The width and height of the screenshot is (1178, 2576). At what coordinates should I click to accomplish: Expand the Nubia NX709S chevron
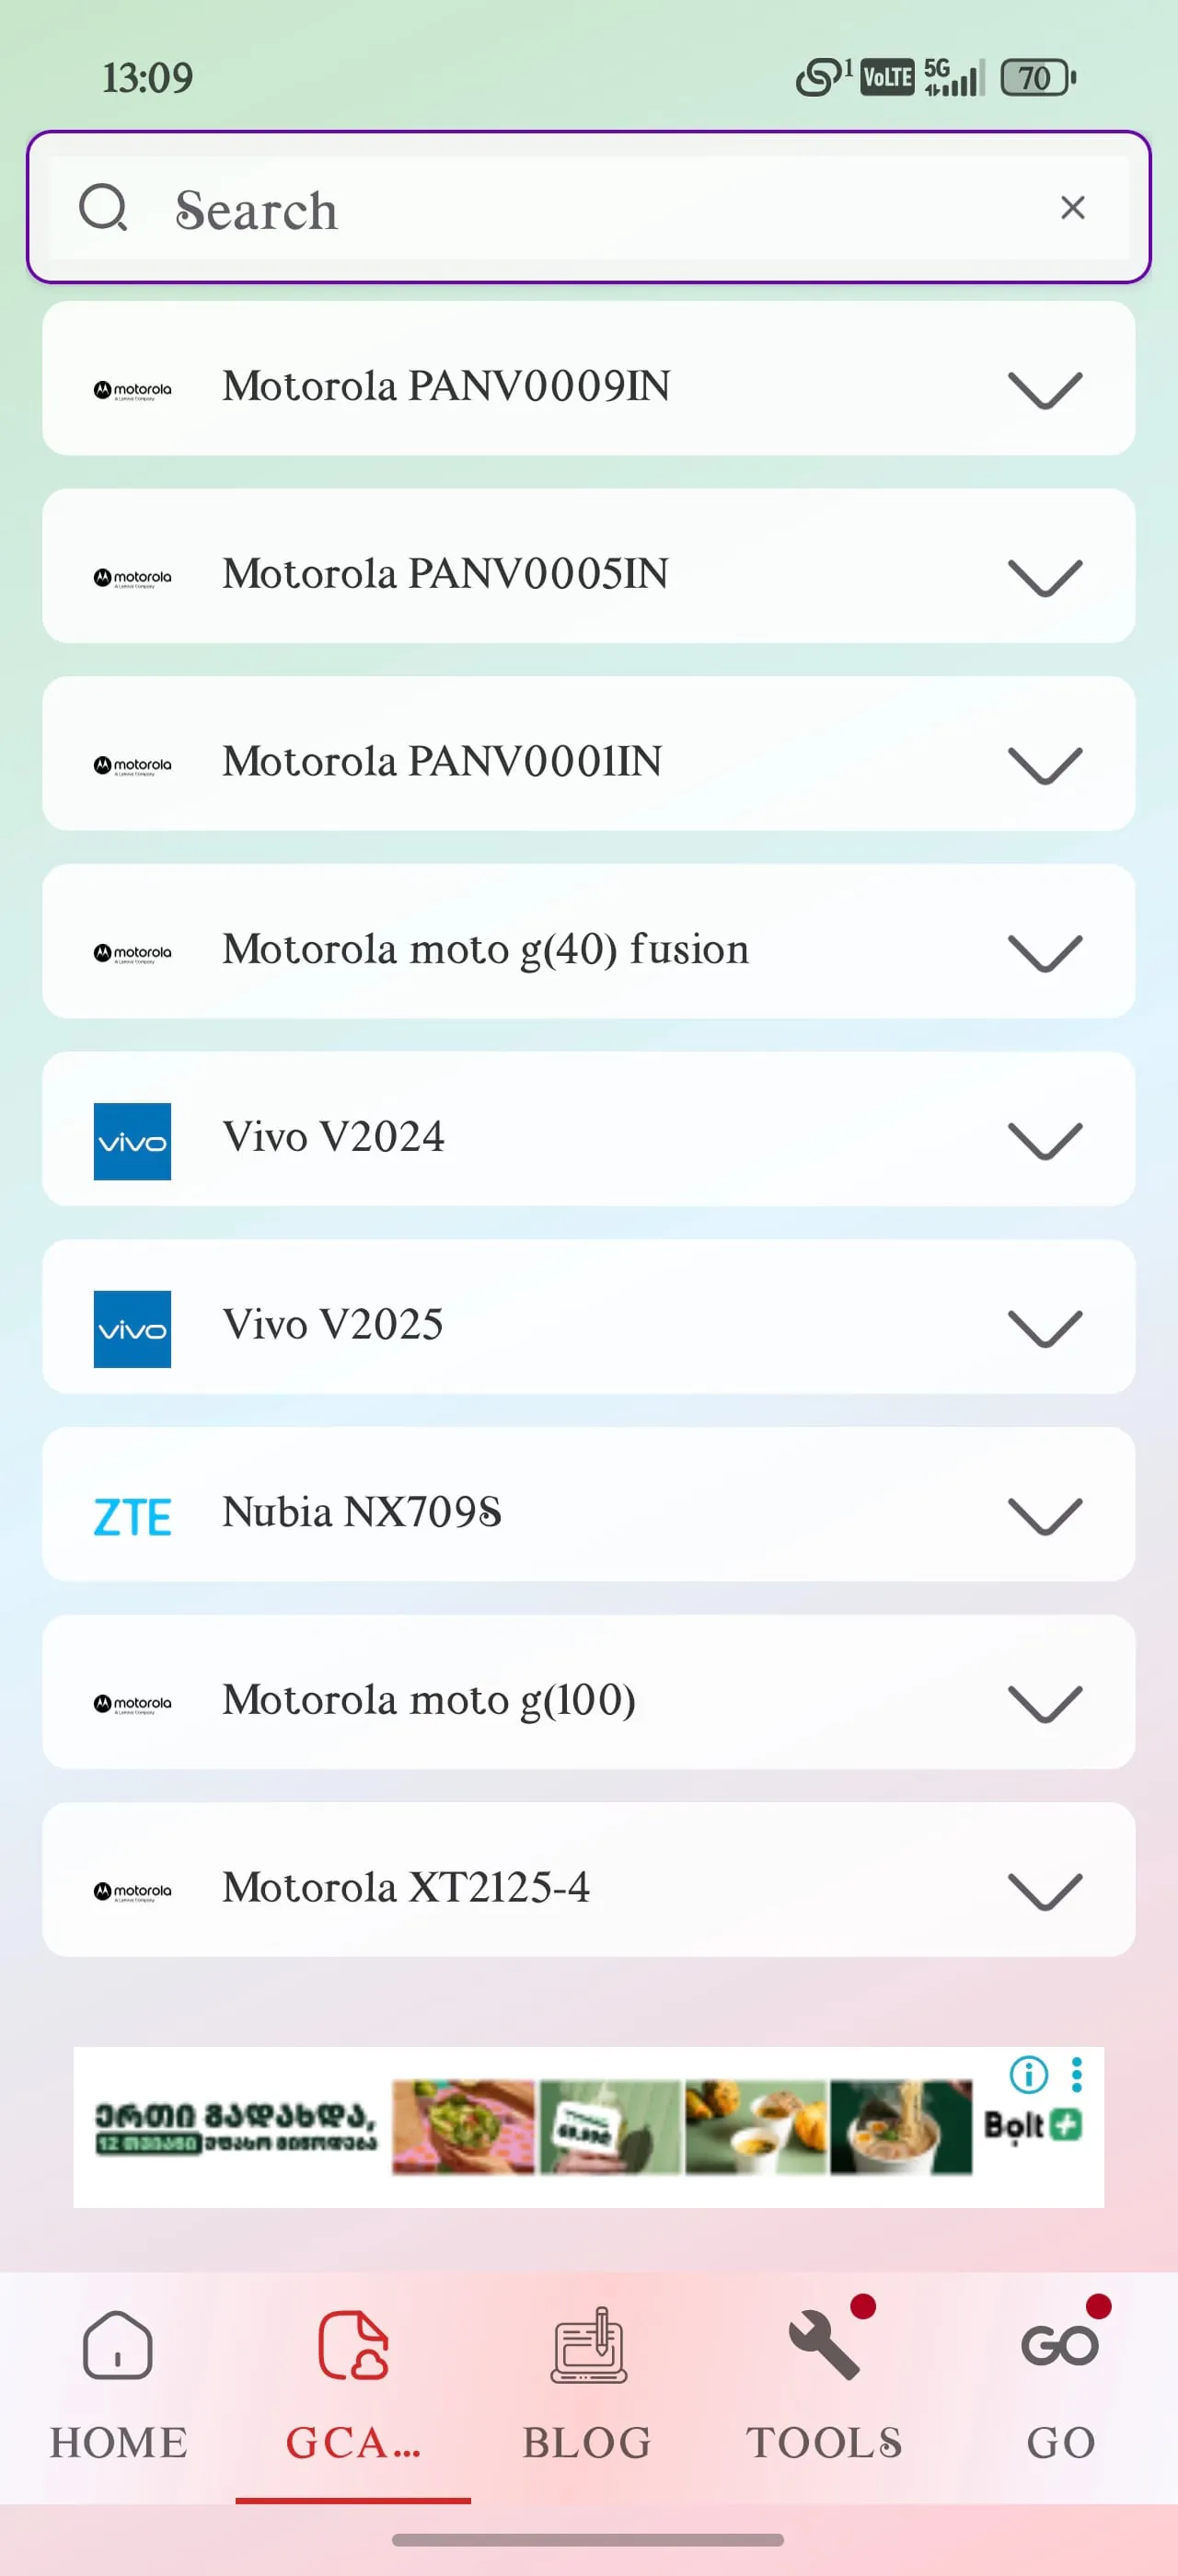point(1044,1514)
